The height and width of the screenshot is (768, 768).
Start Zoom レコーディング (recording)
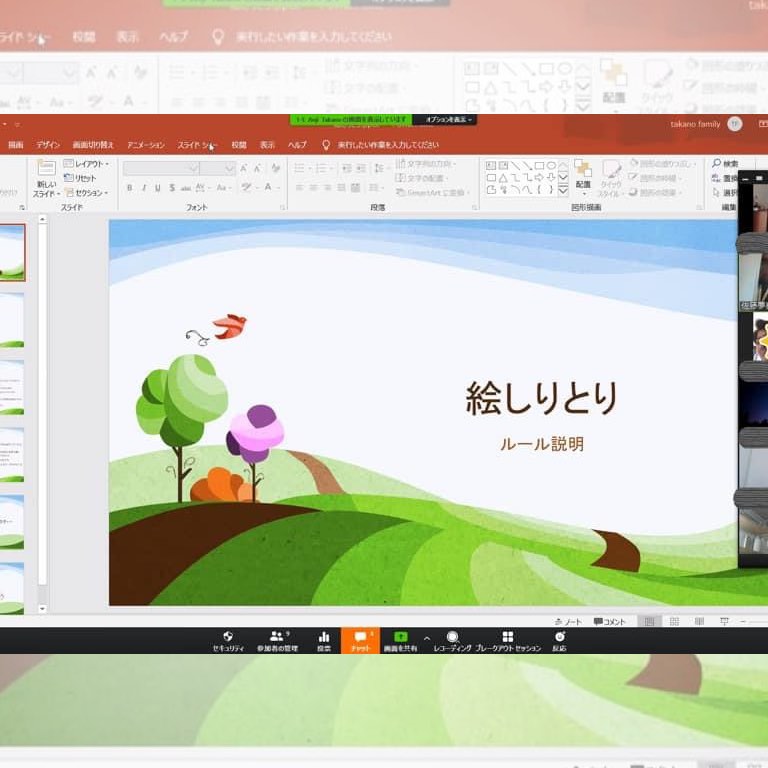pyautogui.click(x=453, y=641)
